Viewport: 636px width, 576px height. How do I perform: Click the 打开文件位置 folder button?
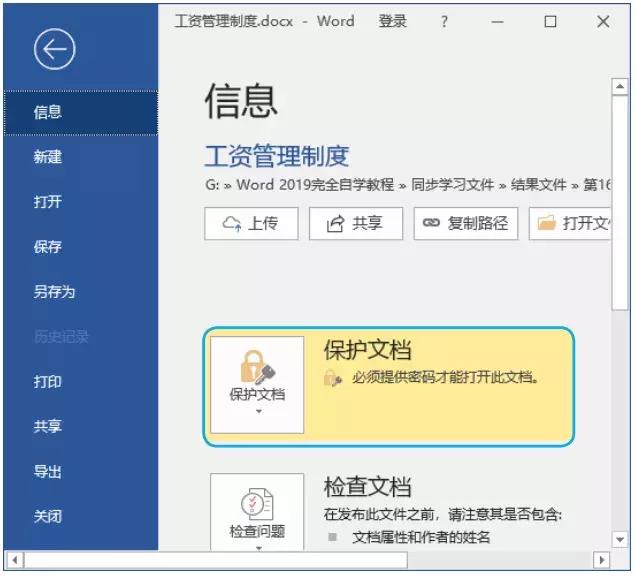[570, 224]
